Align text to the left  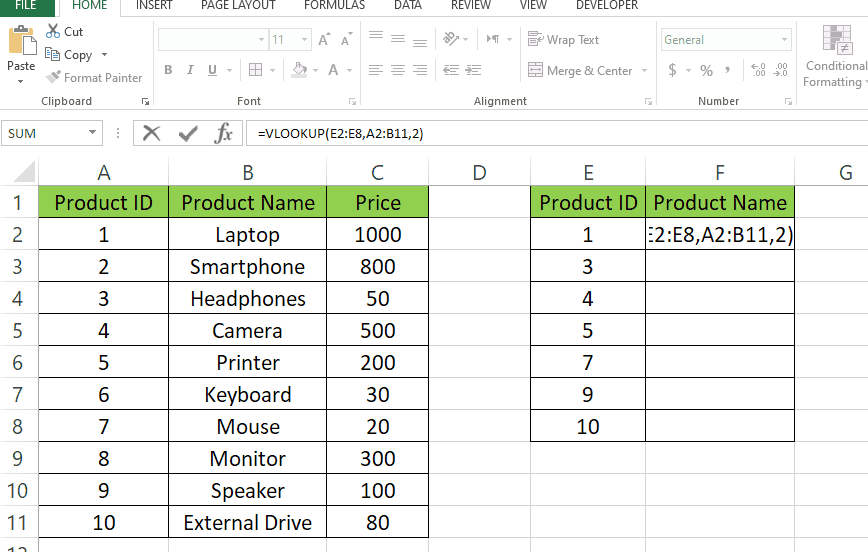[x=376, y=70]
